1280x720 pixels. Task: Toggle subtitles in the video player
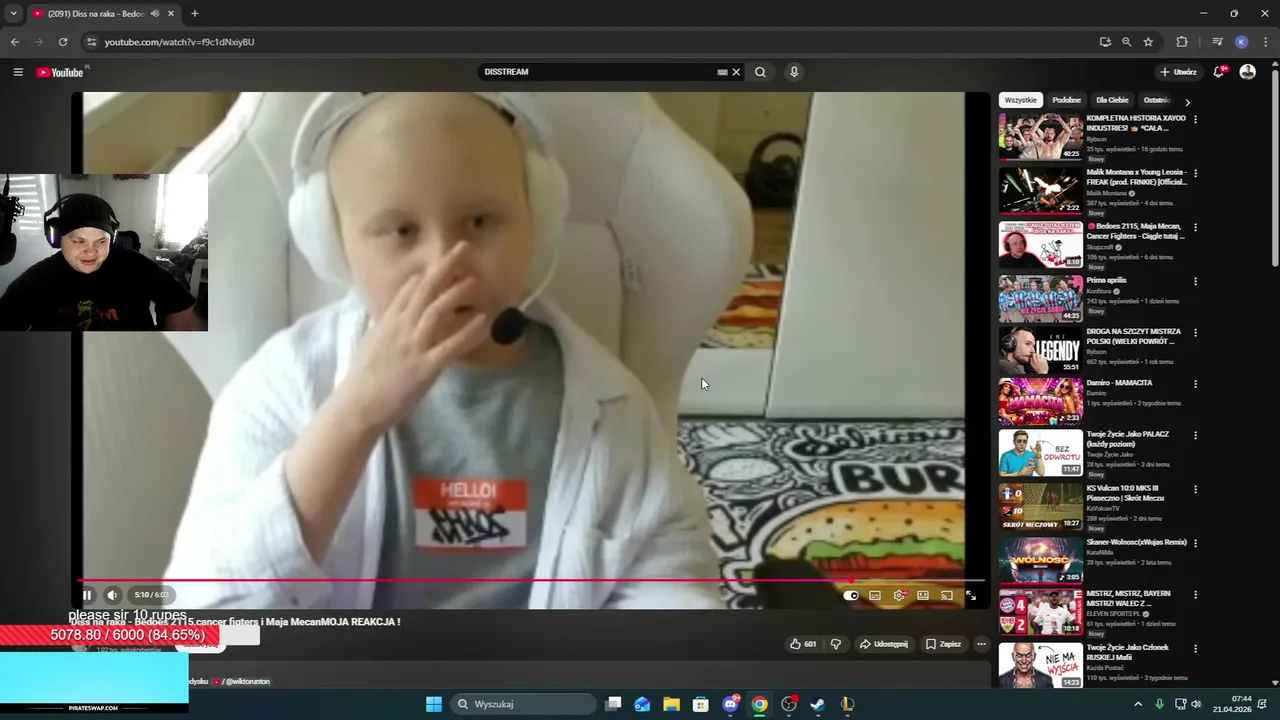[875, 595]
